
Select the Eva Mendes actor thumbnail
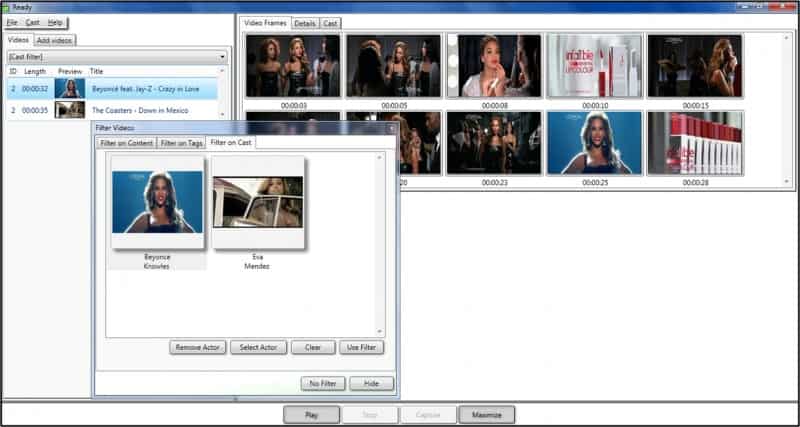258,202
